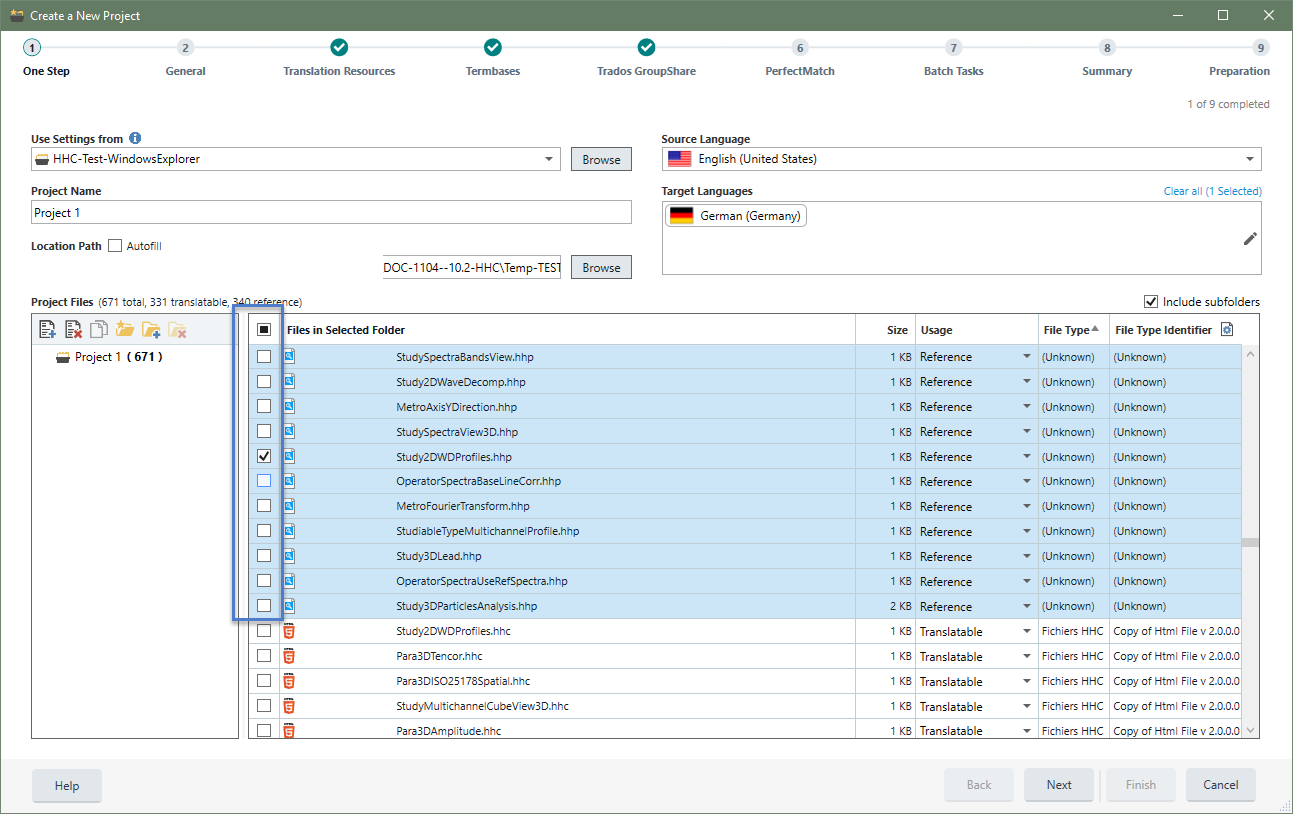
Task: Click the HTML icon of Study2DWDProfiles.hhc
Action: coord(289,631)
